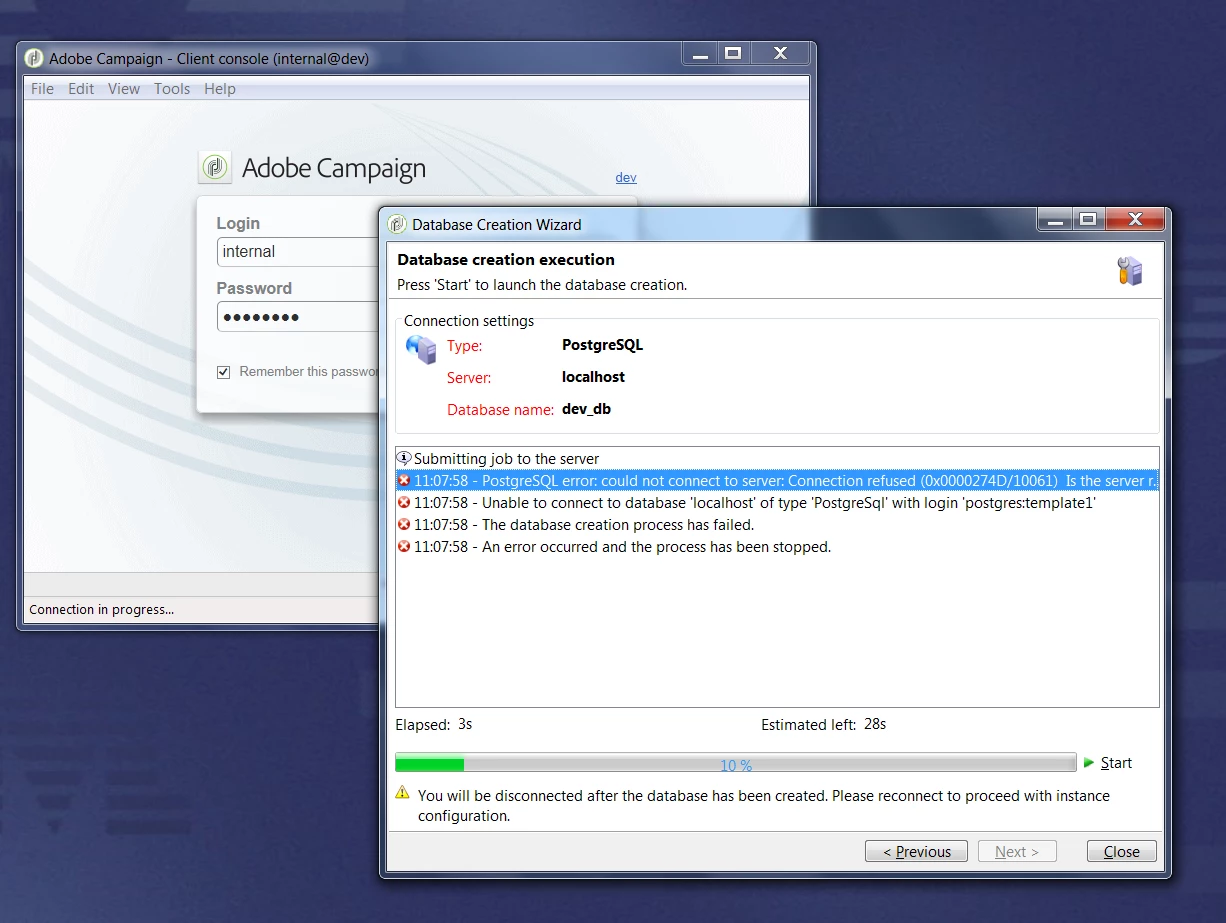Minimize the Database Creation Wizard window

click(1054, 220)
